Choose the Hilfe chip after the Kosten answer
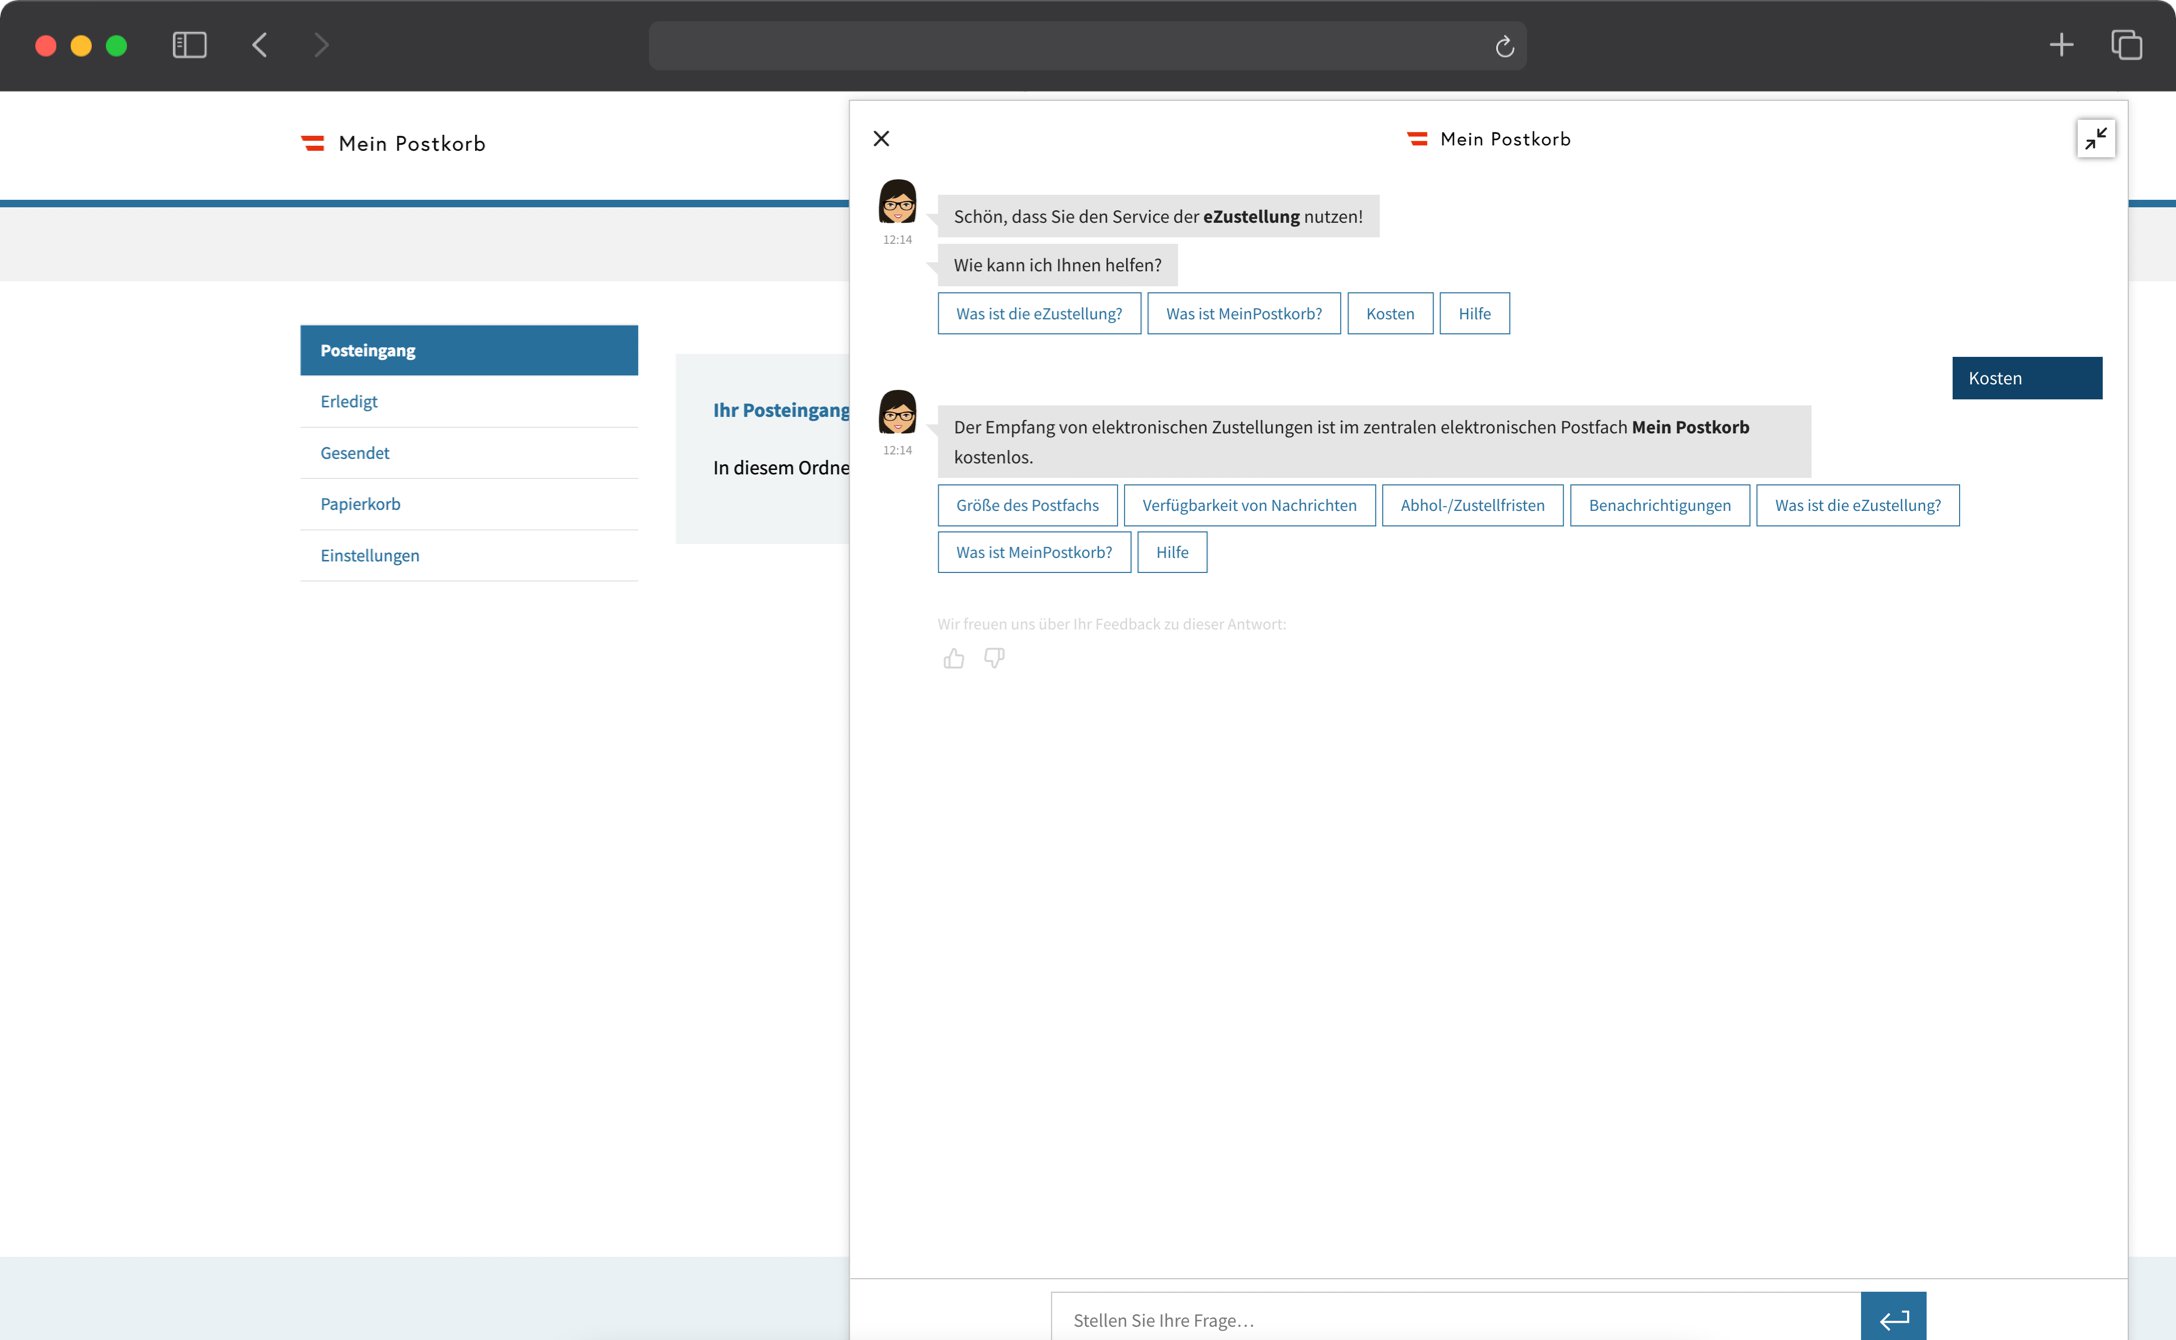Image resolution: width=2176 pixels, height=1340 pixels. [1172, 552]
